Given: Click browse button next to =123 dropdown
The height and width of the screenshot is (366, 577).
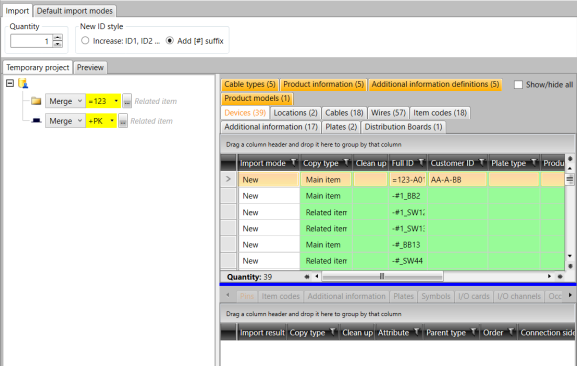Looking at the screenshot, I should click(x=127, y=101).
